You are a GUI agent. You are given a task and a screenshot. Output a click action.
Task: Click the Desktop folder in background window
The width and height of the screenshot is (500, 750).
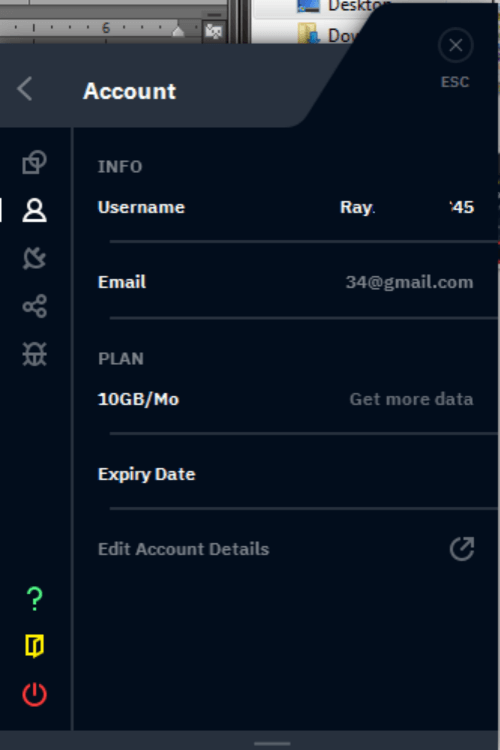342,6
